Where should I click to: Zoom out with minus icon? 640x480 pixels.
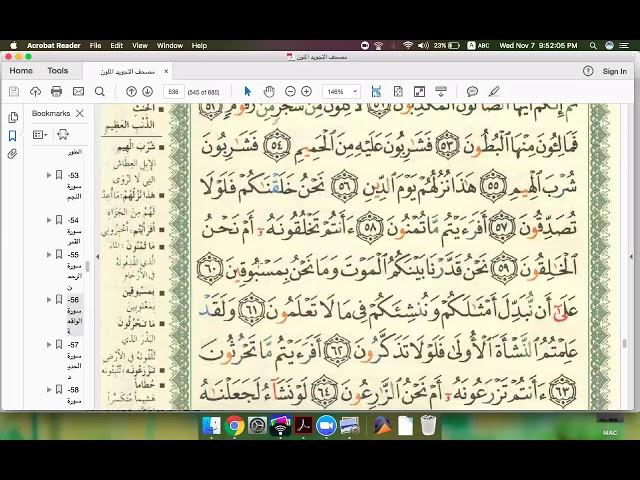pyautogui.click(x=290, y=91)
